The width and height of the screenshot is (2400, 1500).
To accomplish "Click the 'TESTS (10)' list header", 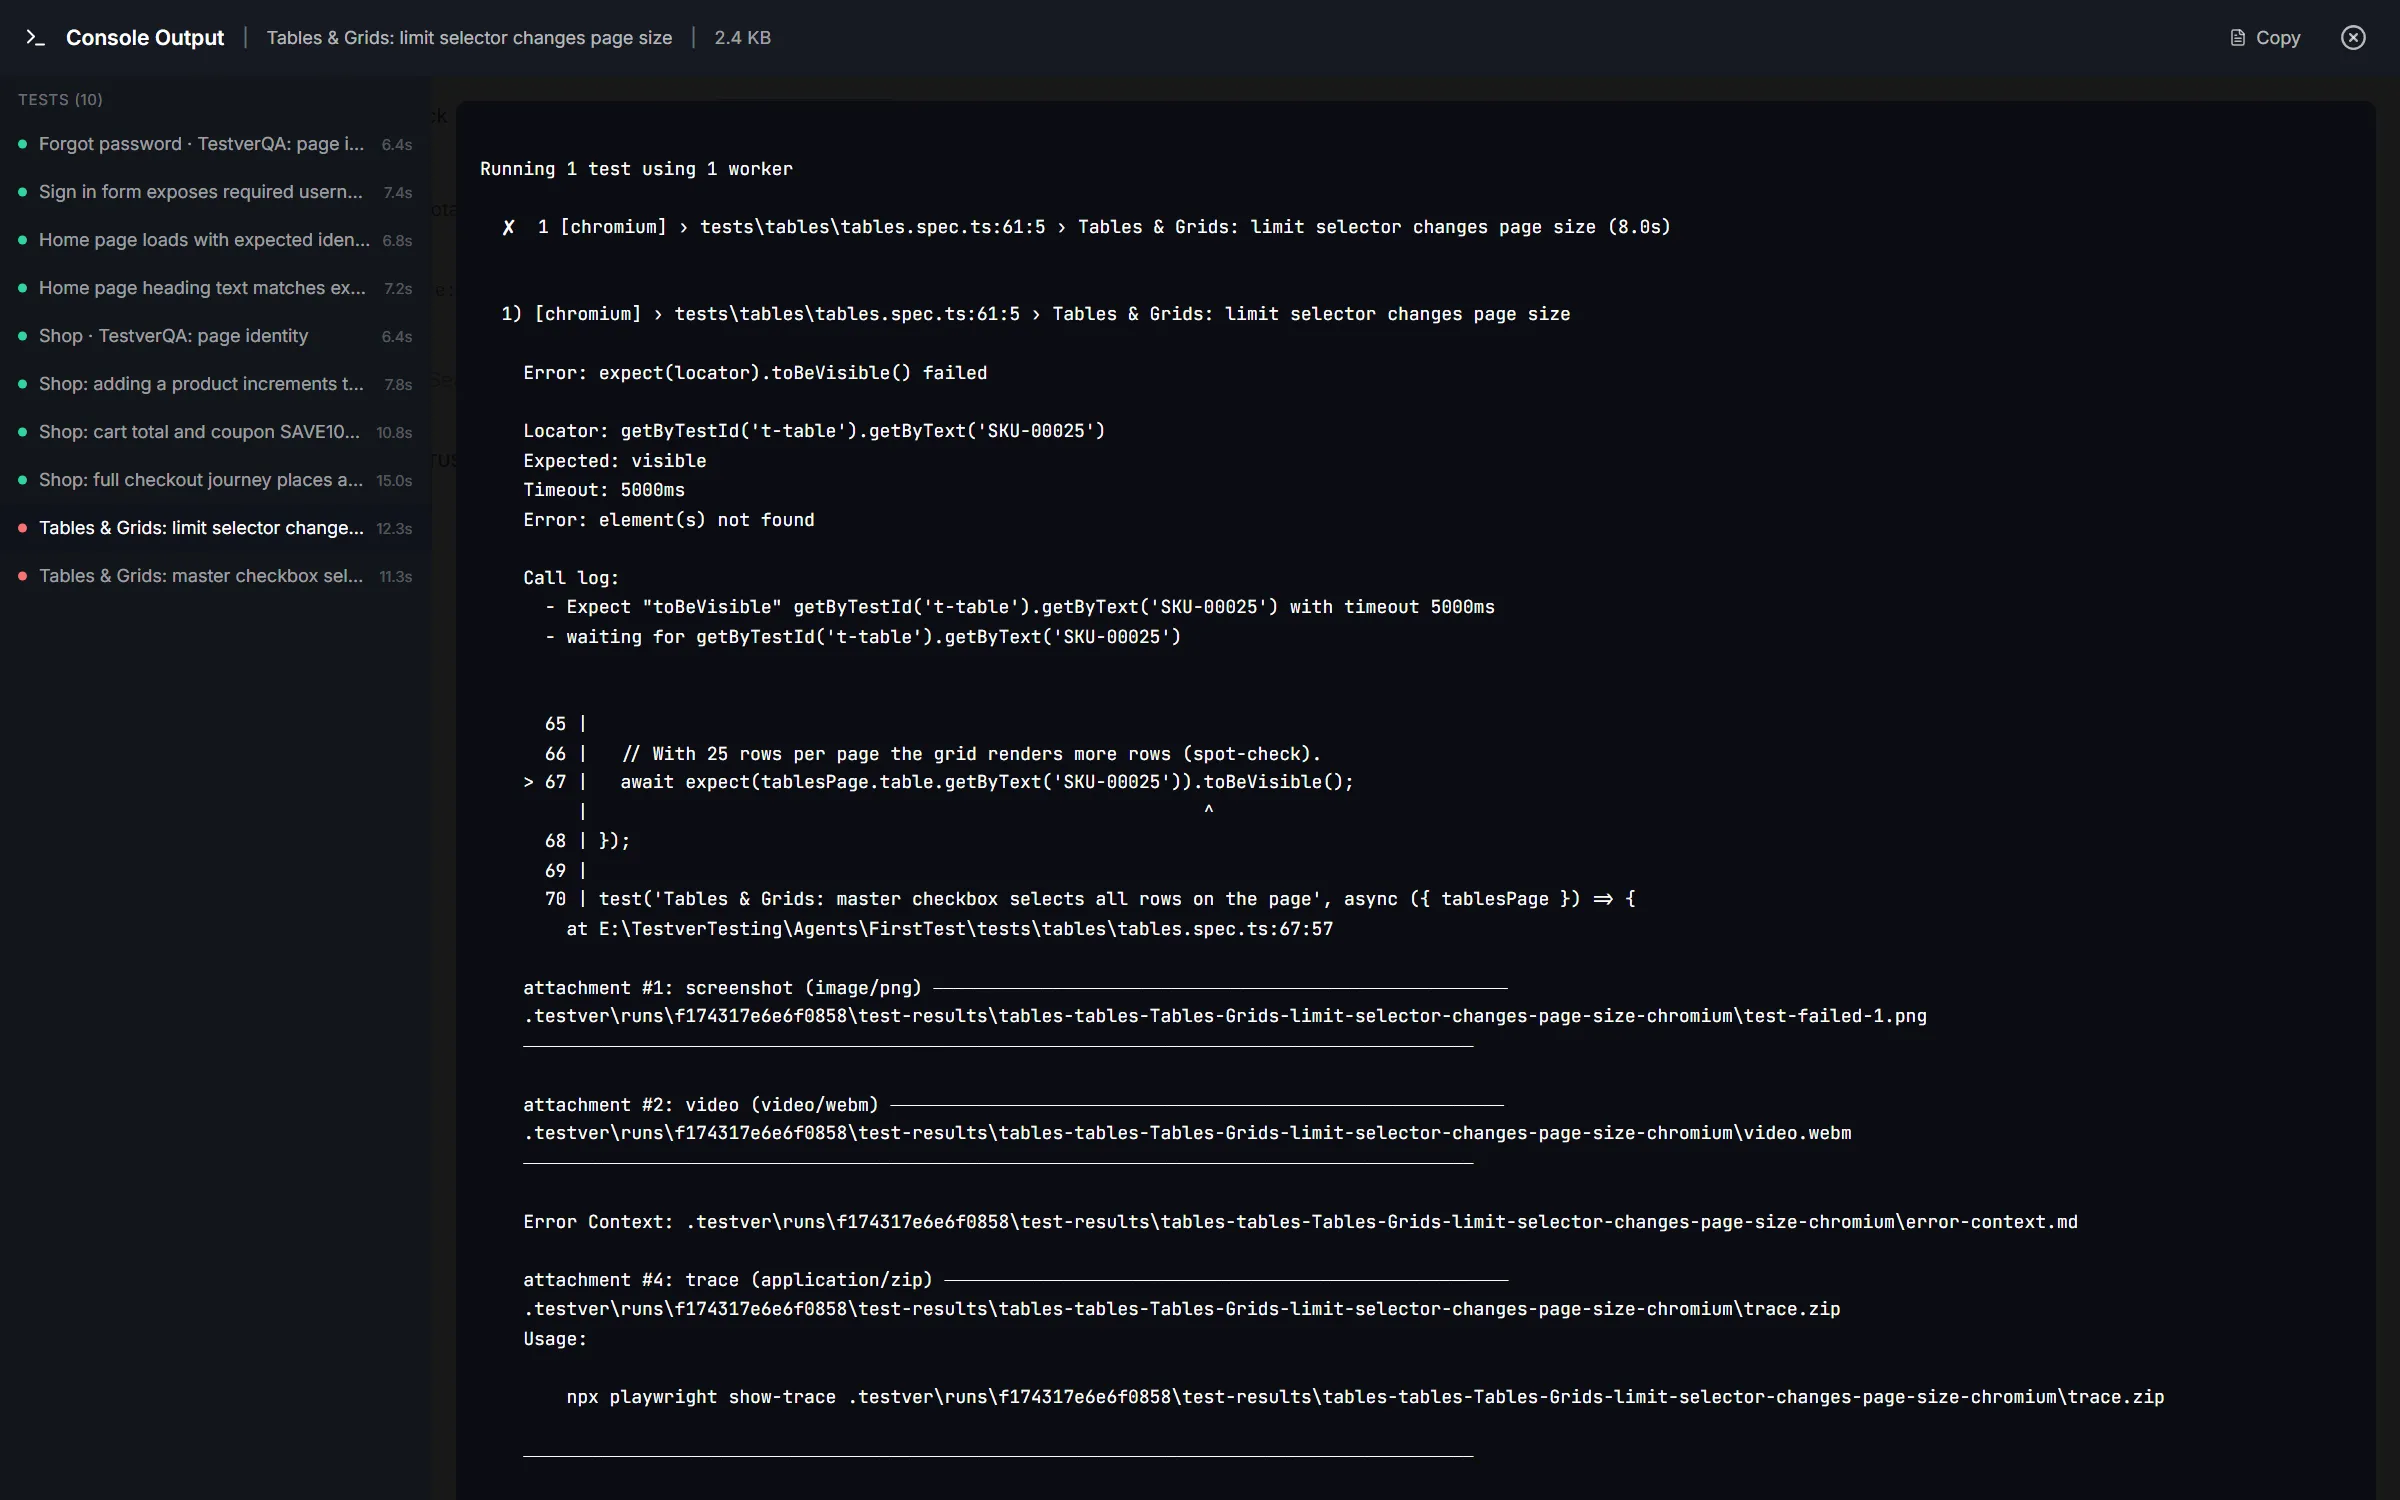I will click(x=60, y=100).
